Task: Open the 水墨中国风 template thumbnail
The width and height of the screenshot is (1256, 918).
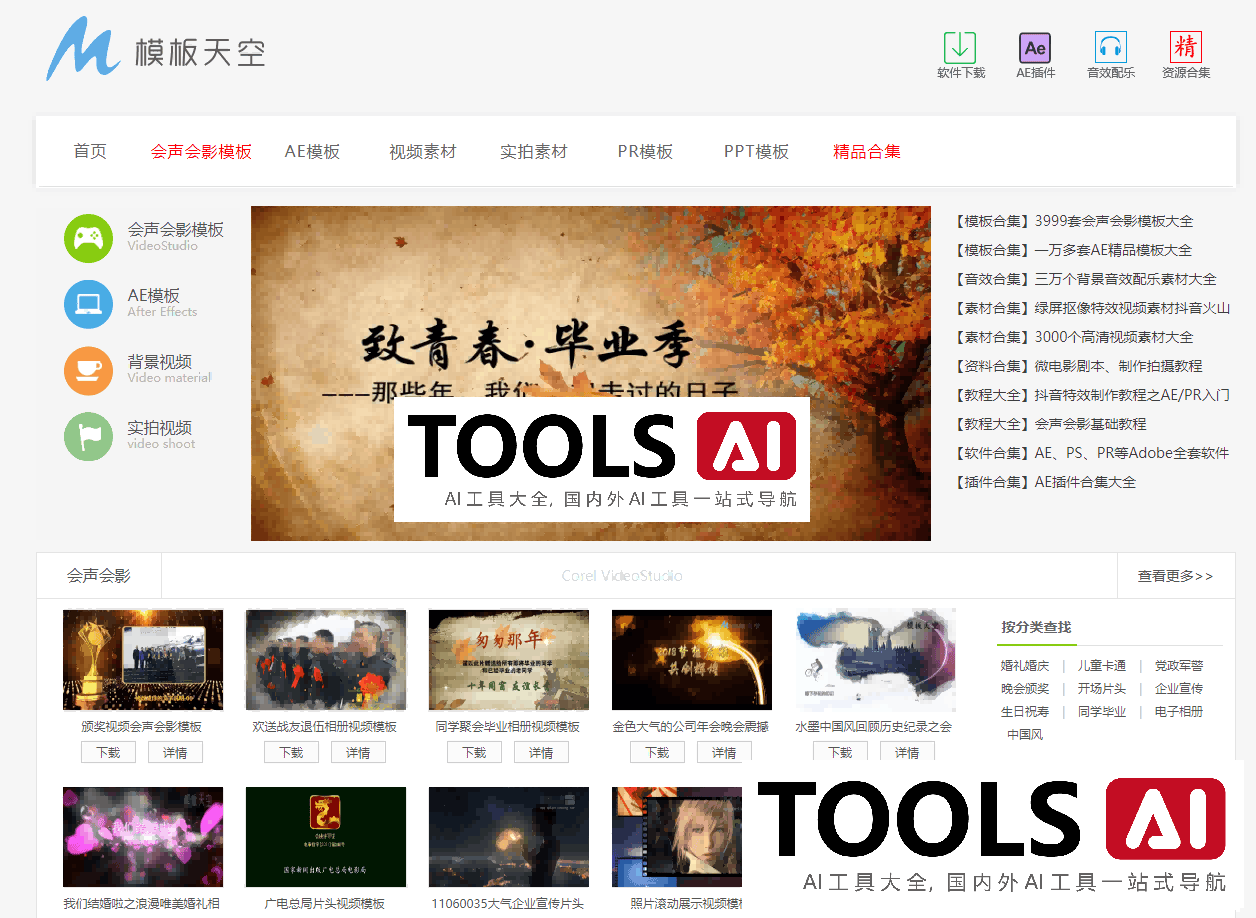Action: (875, 660)
